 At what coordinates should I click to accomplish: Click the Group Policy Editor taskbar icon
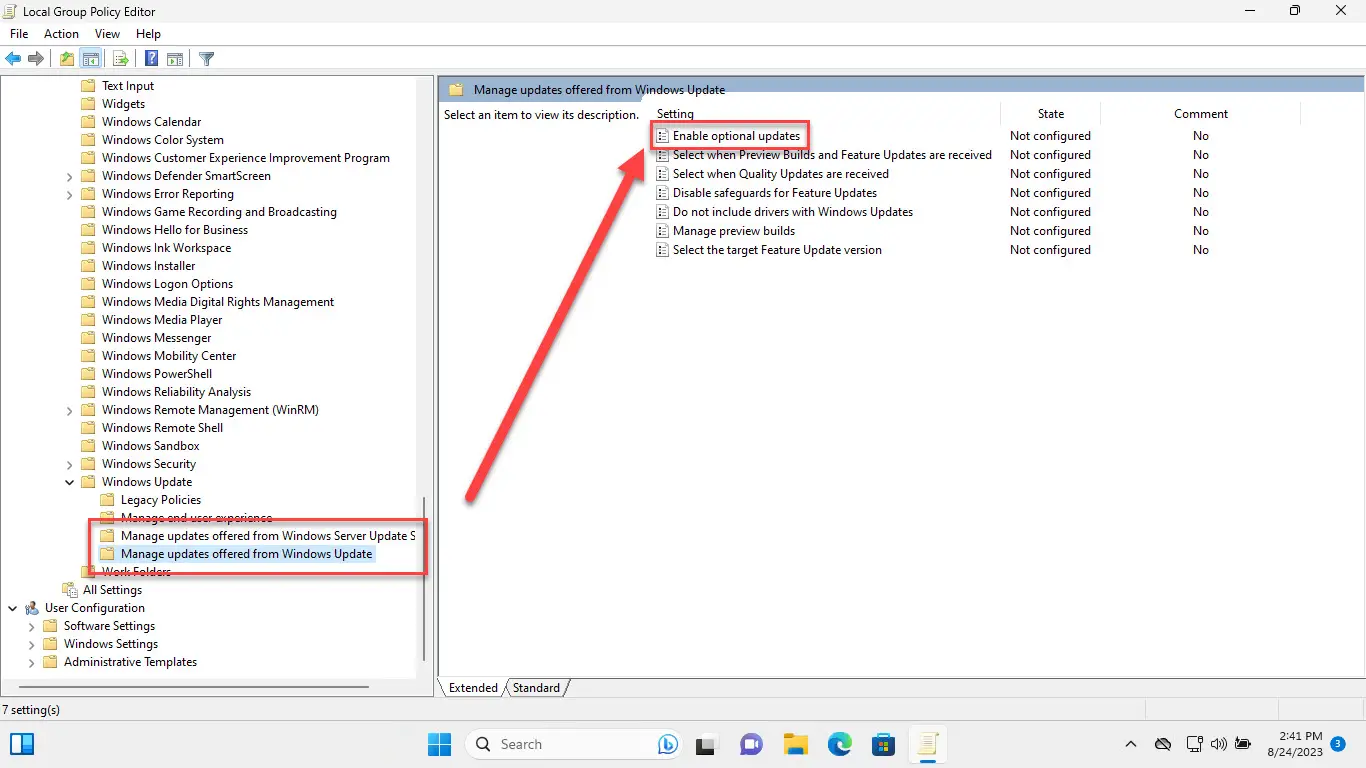pos(927,744)
